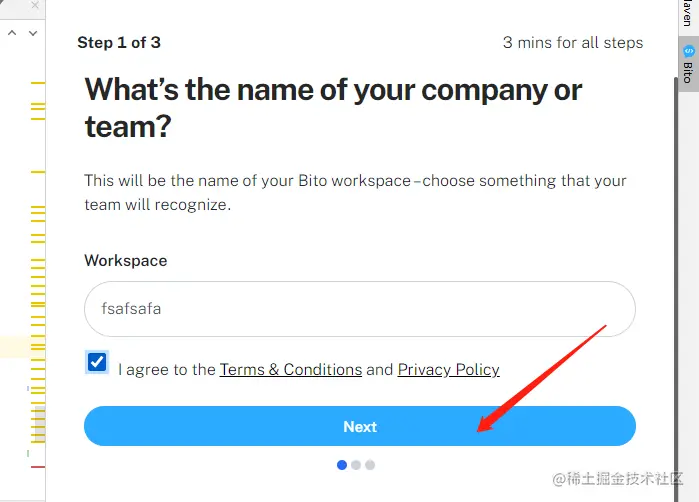Click the "3 mins for all steps" text
This screenshot has width=699, height=502.
573,42
